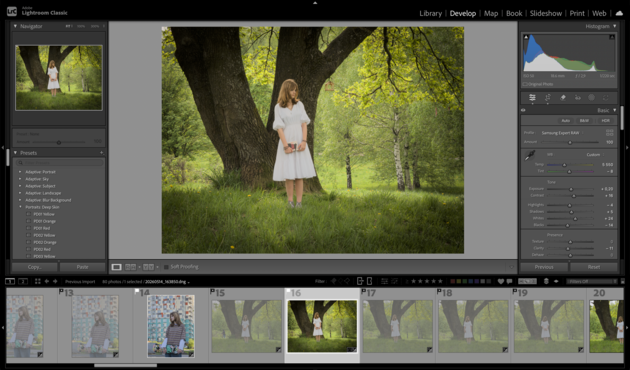This screenshot has height=370, width=630.
Task: Click the comments filter speech bubble icon
Action: point(509,281)
